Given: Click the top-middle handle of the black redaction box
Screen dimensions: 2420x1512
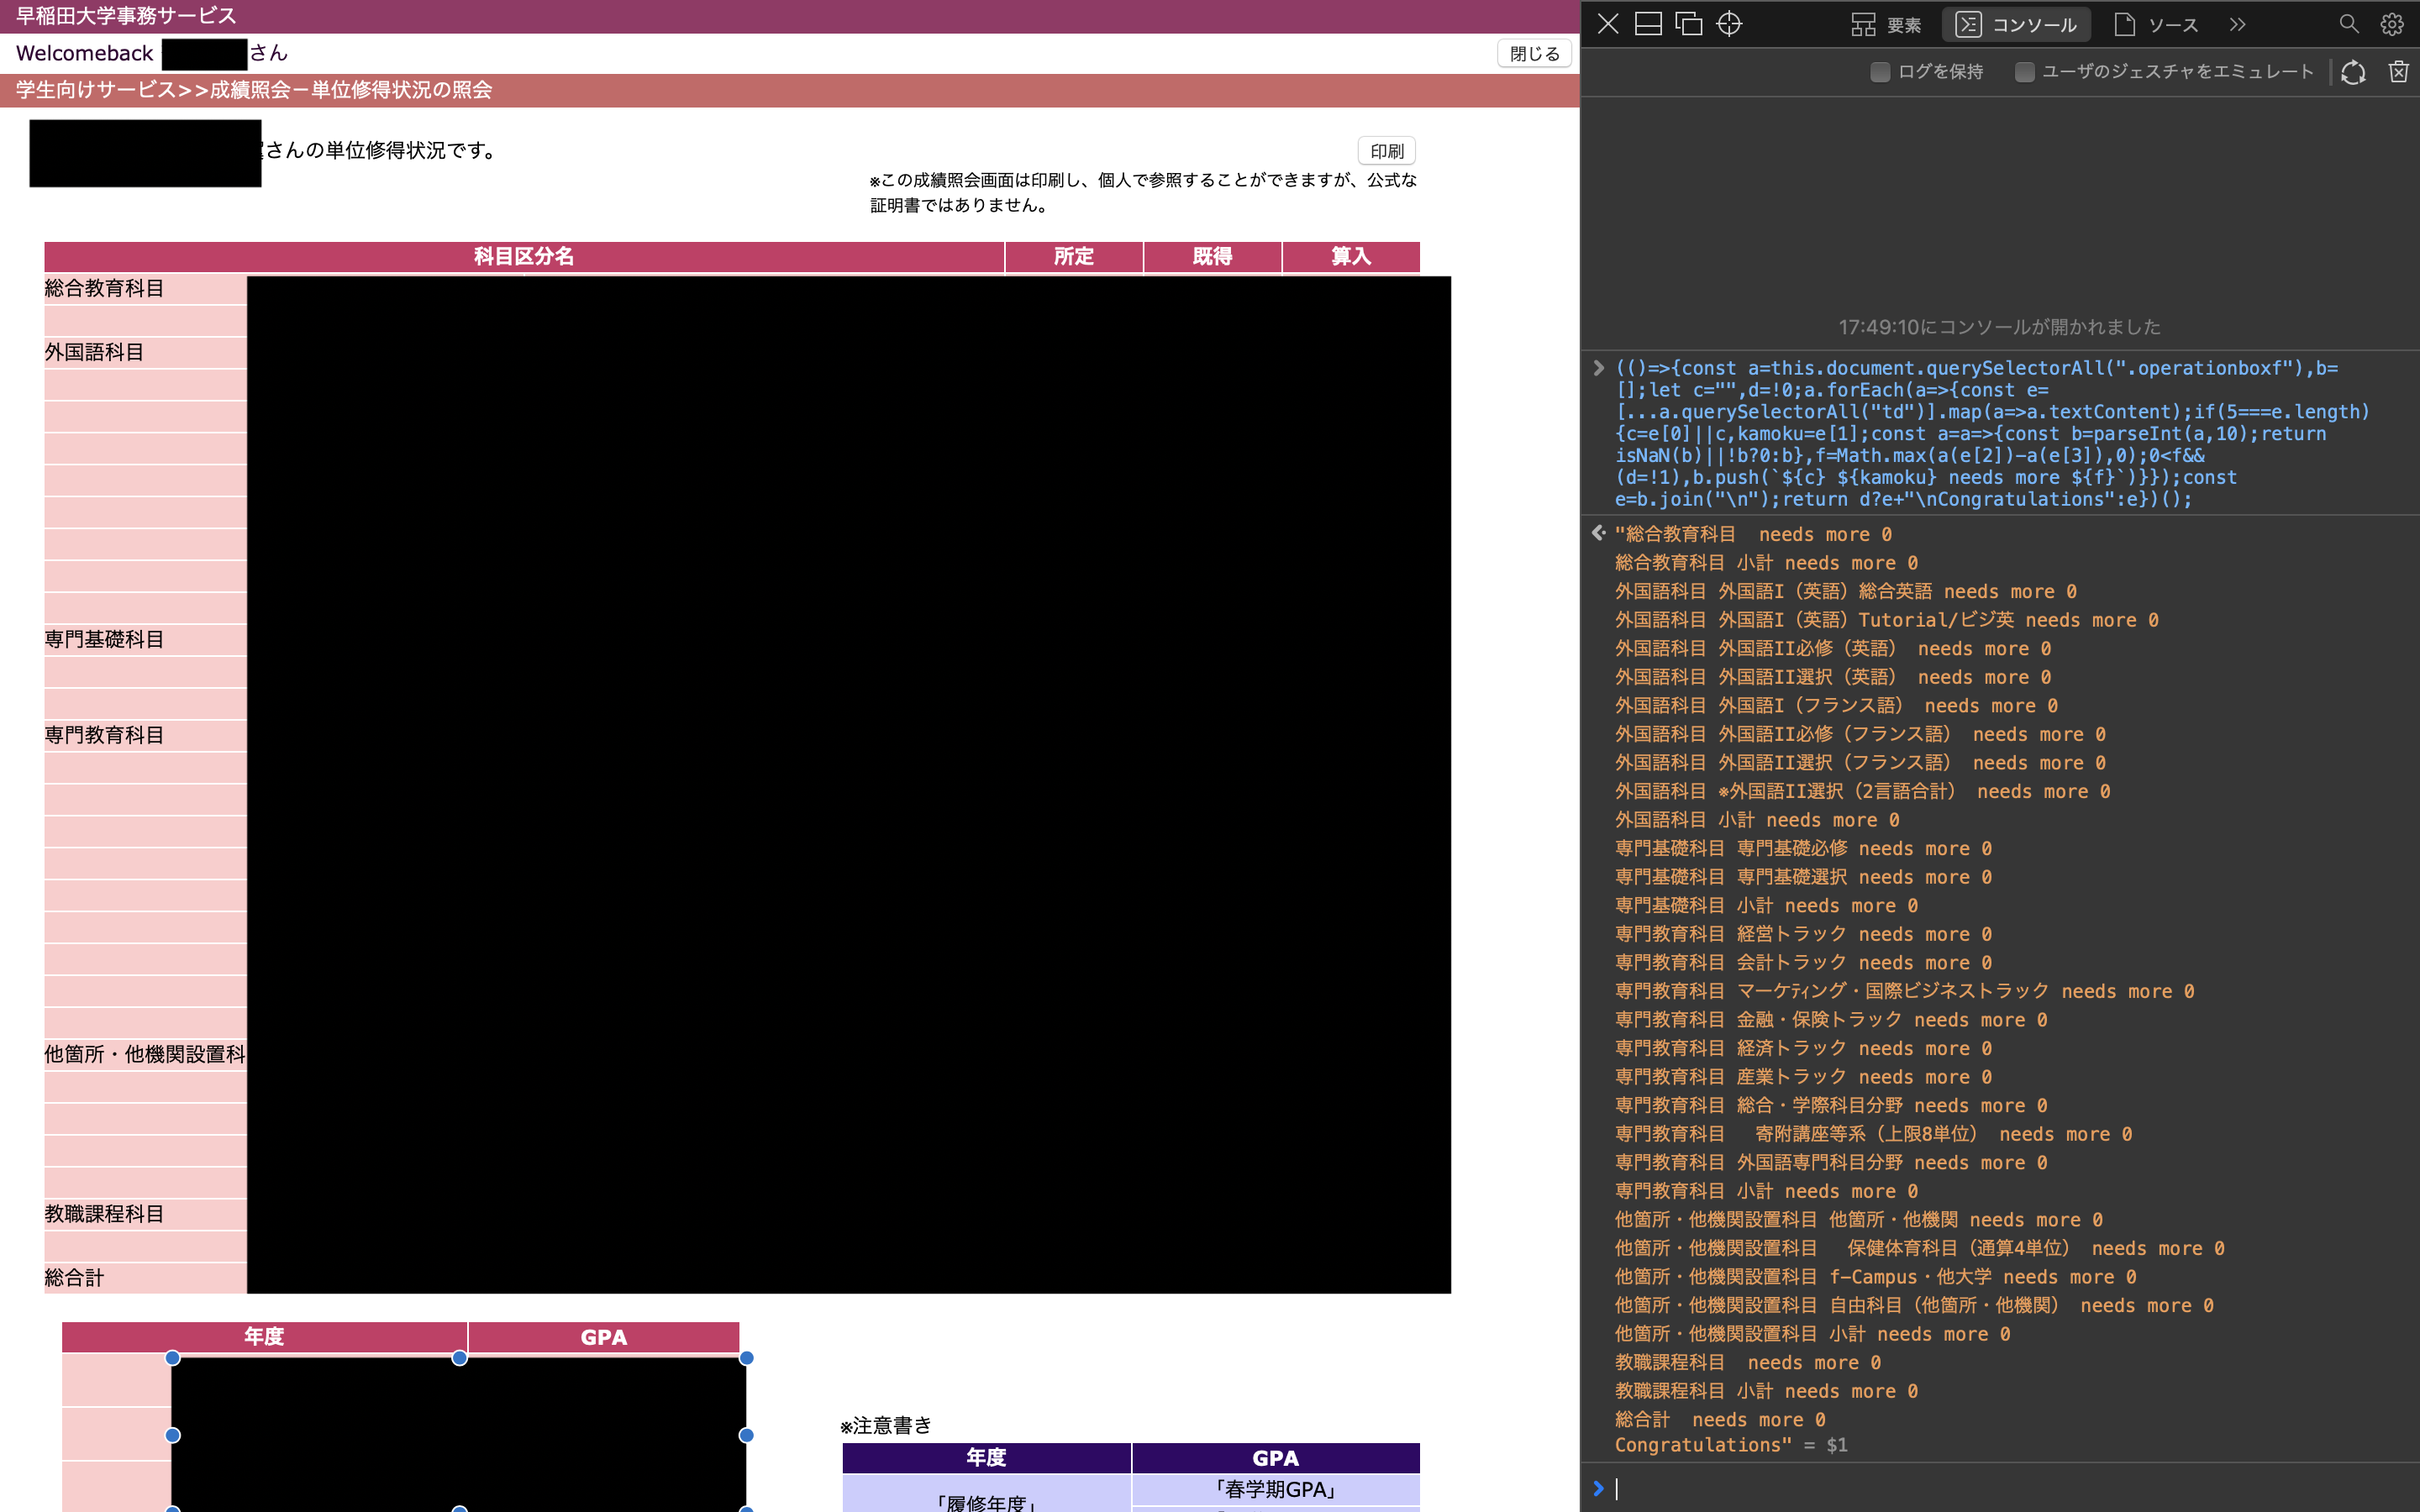Looking at the screenshot, I should point(459,1358).
